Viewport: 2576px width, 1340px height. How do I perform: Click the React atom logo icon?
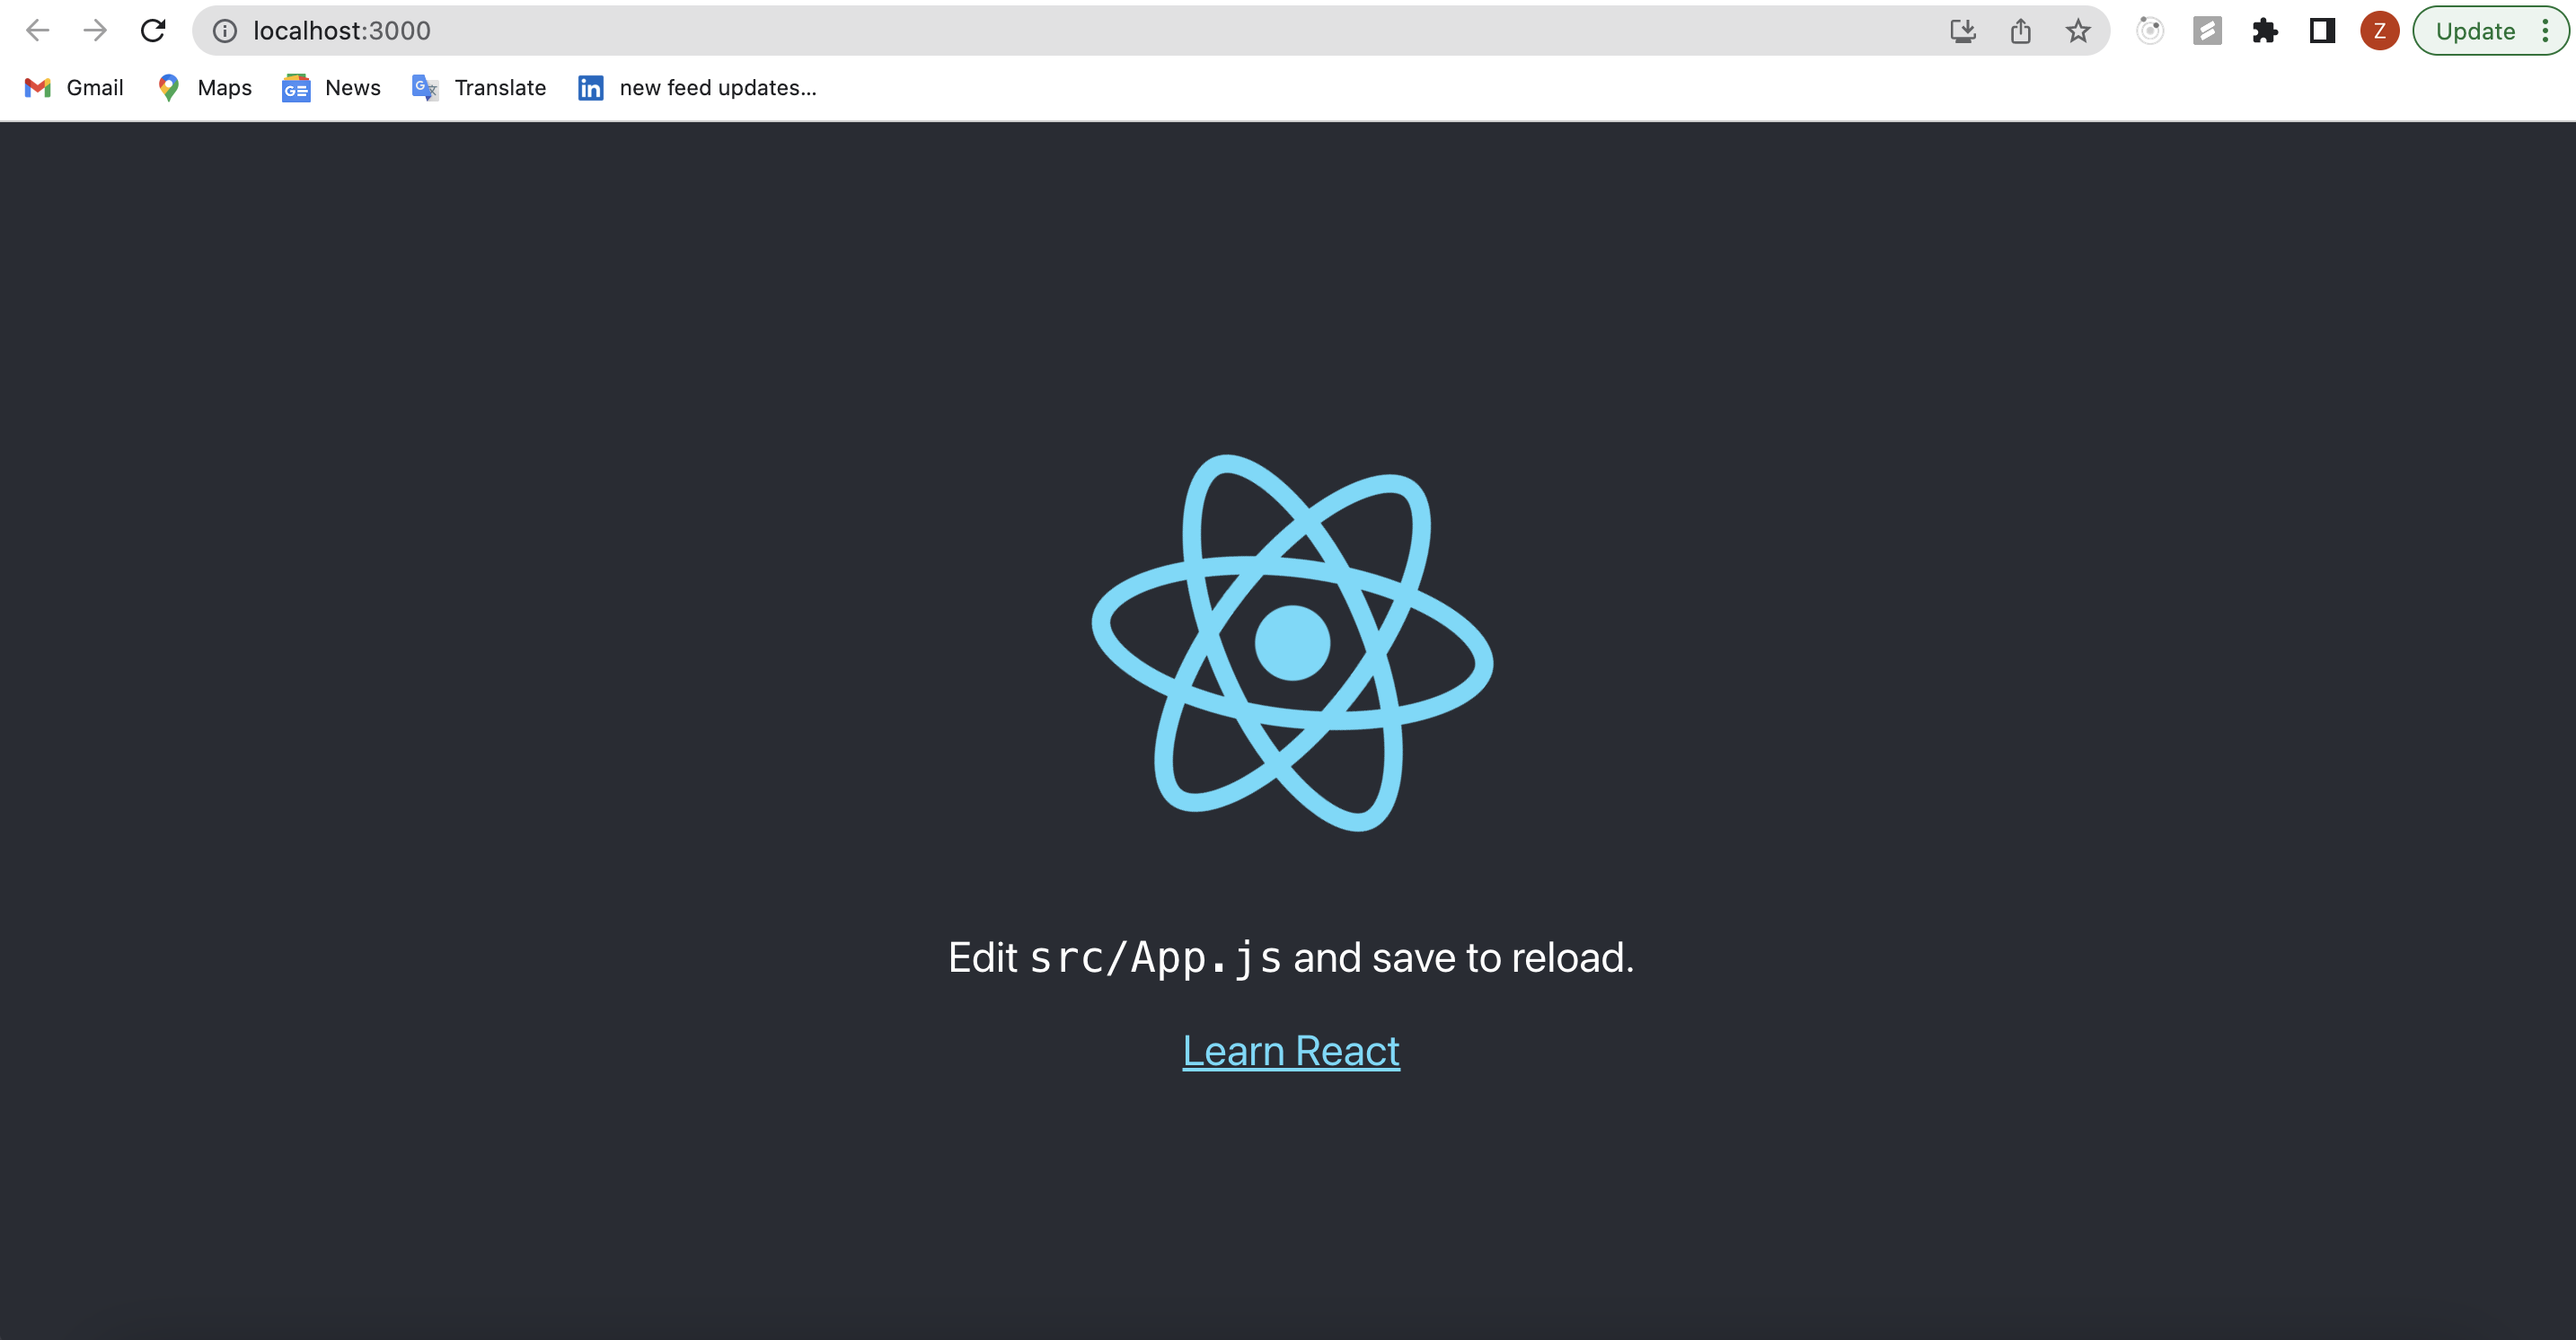coord(1292,642)
